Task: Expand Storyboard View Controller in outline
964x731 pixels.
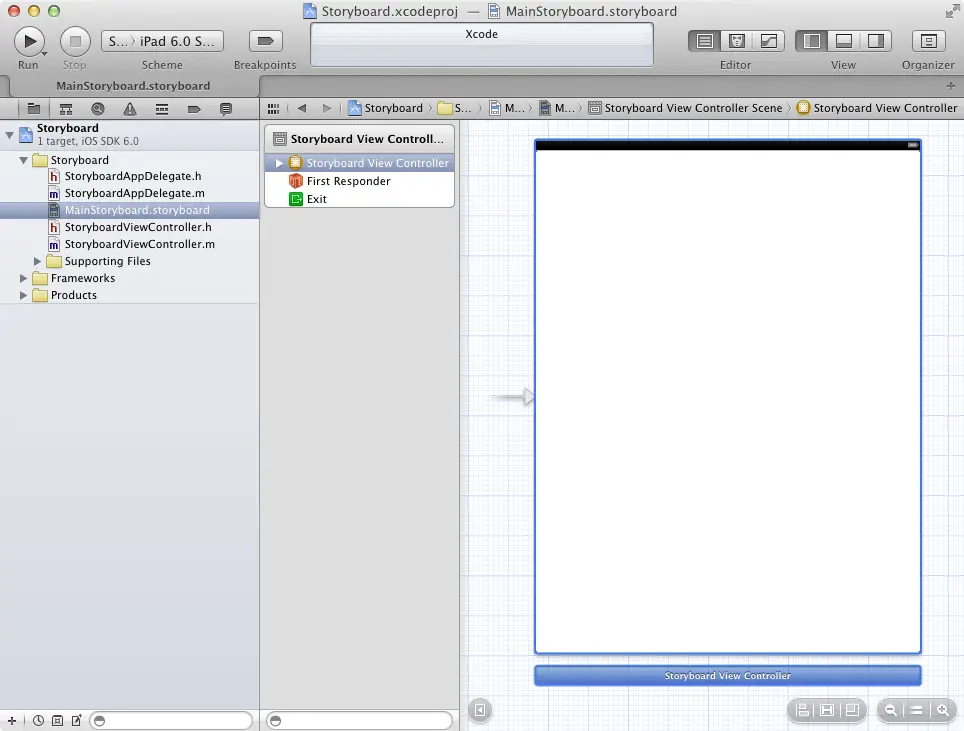Action: point(280,163)
